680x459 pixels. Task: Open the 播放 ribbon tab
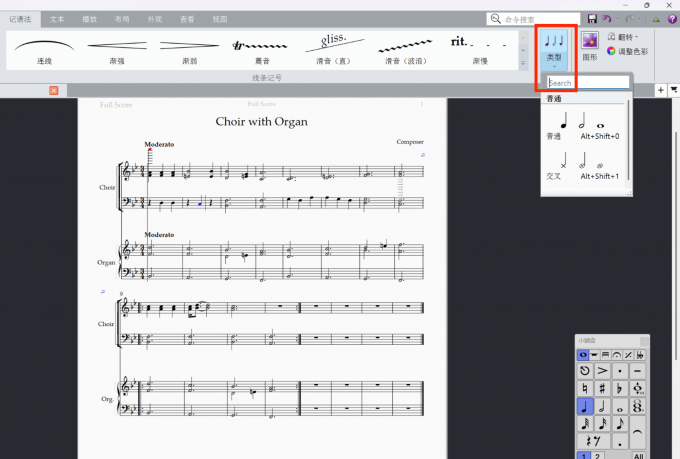(89, 19)
